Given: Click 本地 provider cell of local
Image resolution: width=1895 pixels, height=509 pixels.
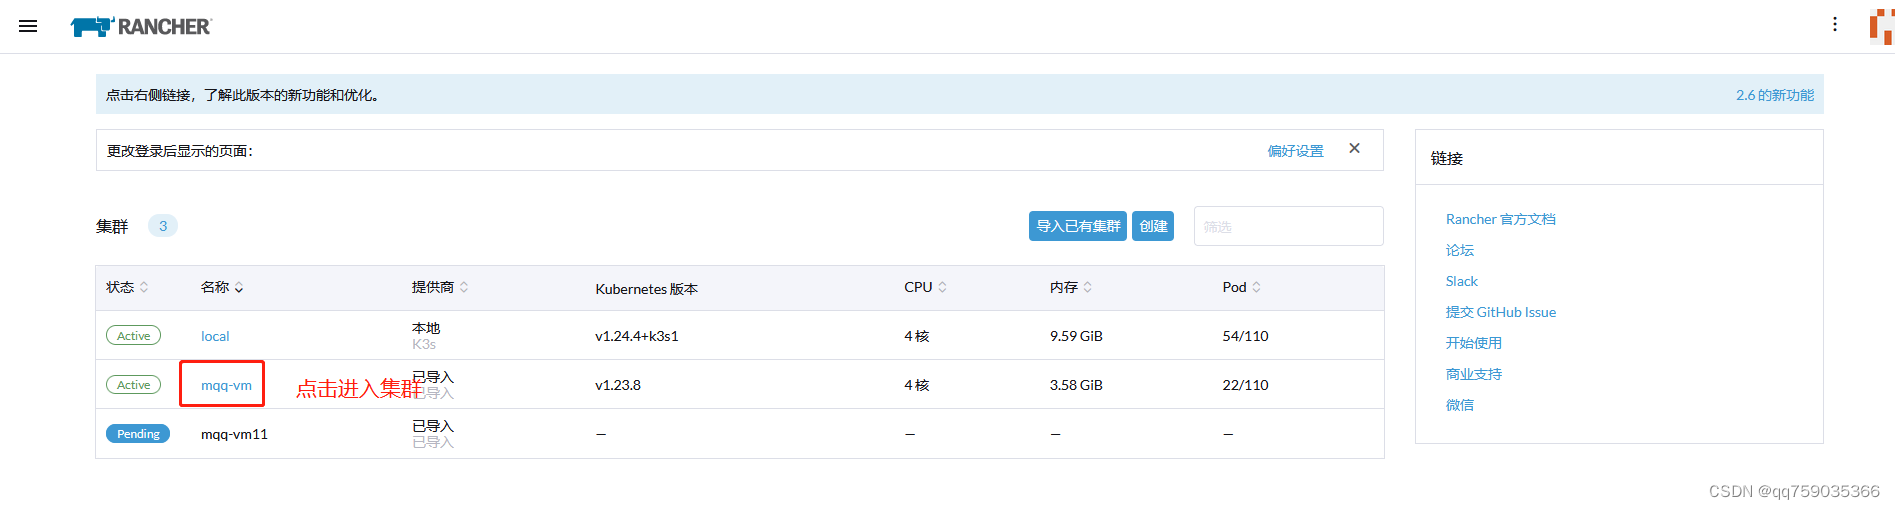Looking at the screenshot, I should click(x=426, y=328).
